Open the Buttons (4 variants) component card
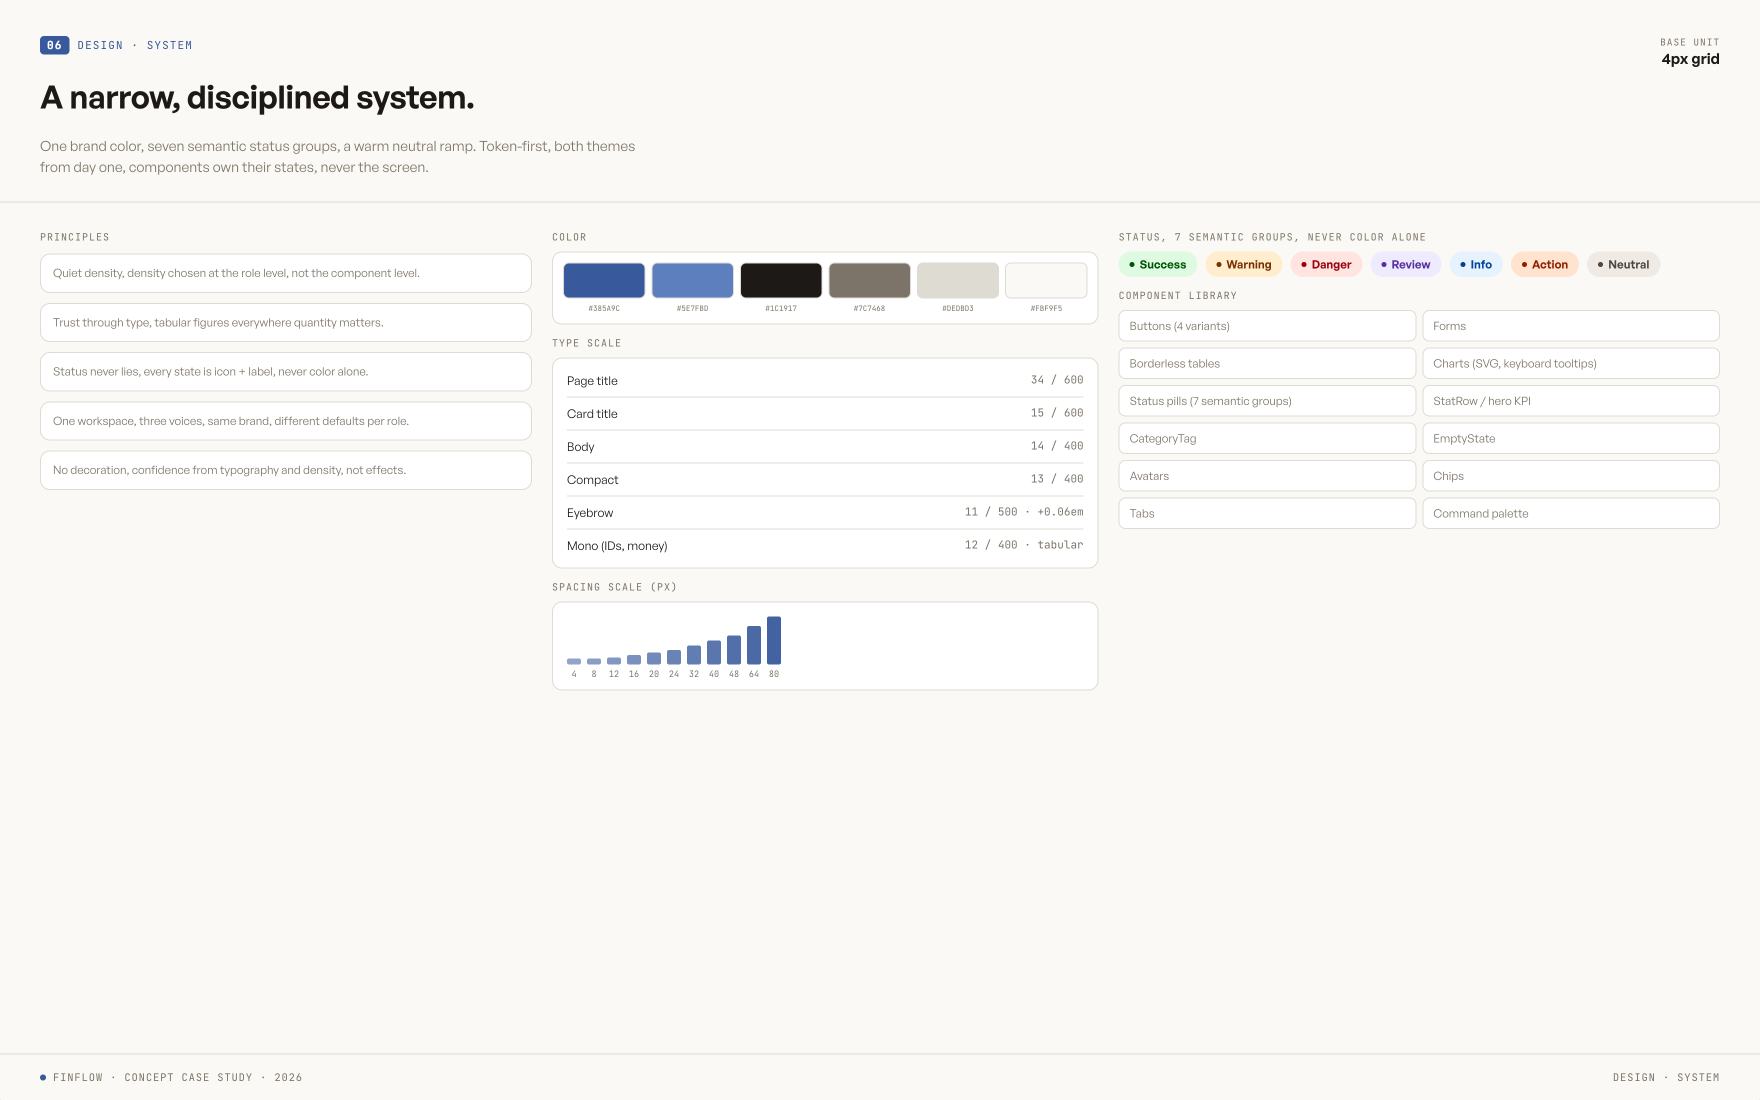Image resolution: width=1760 pixels, height=1100 pixels. click(1267, 326)
